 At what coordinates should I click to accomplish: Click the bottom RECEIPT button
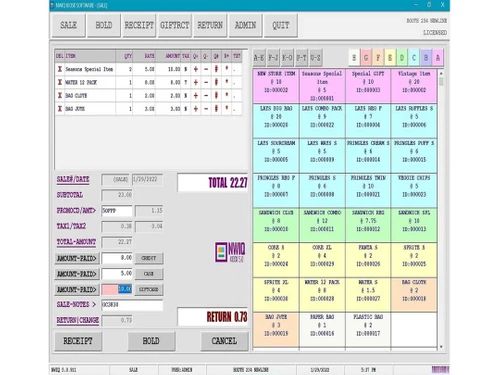(78, 341)
